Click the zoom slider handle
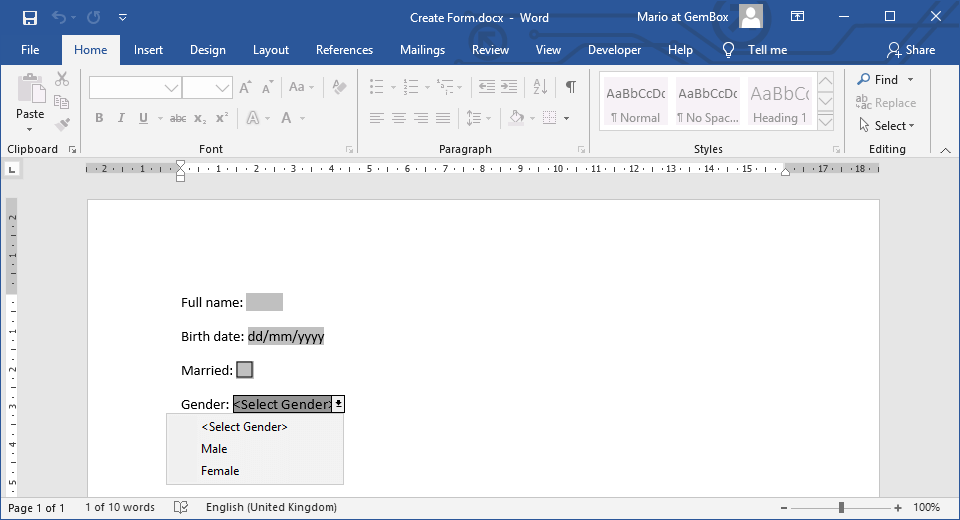 [842, 508]
